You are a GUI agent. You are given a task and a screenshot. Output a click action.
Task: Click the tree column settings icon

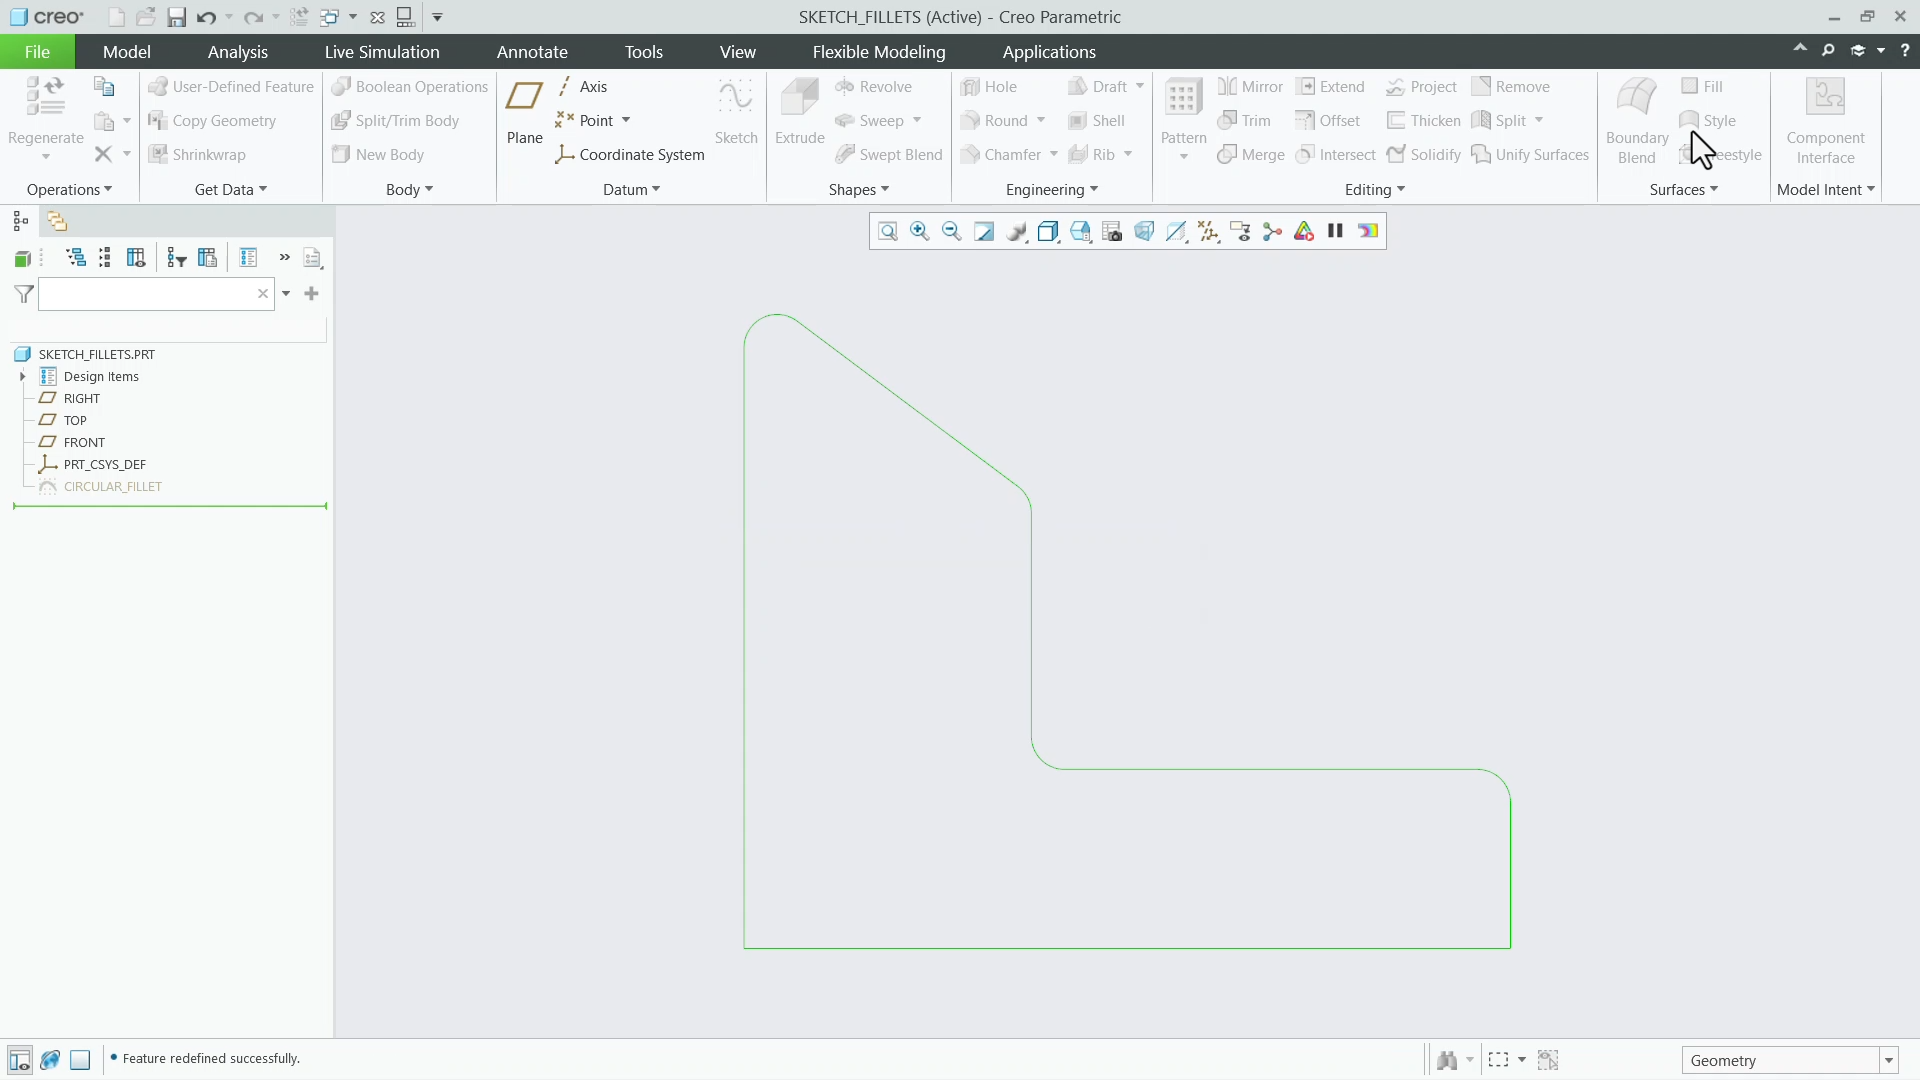click(x=207, y=258)
